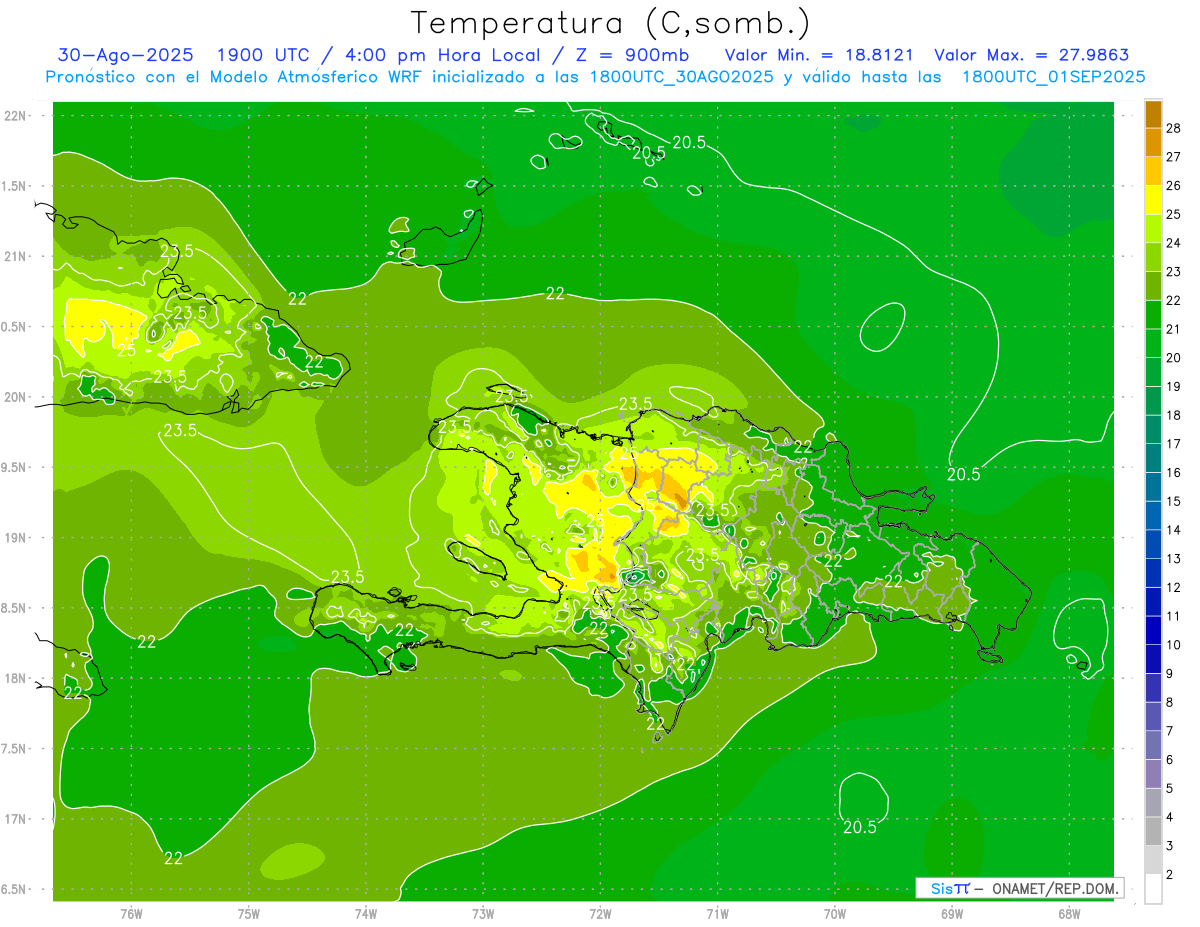Click the color bar label "2"
Viewport: 1200px width, 927px height.
(1170, 875)
